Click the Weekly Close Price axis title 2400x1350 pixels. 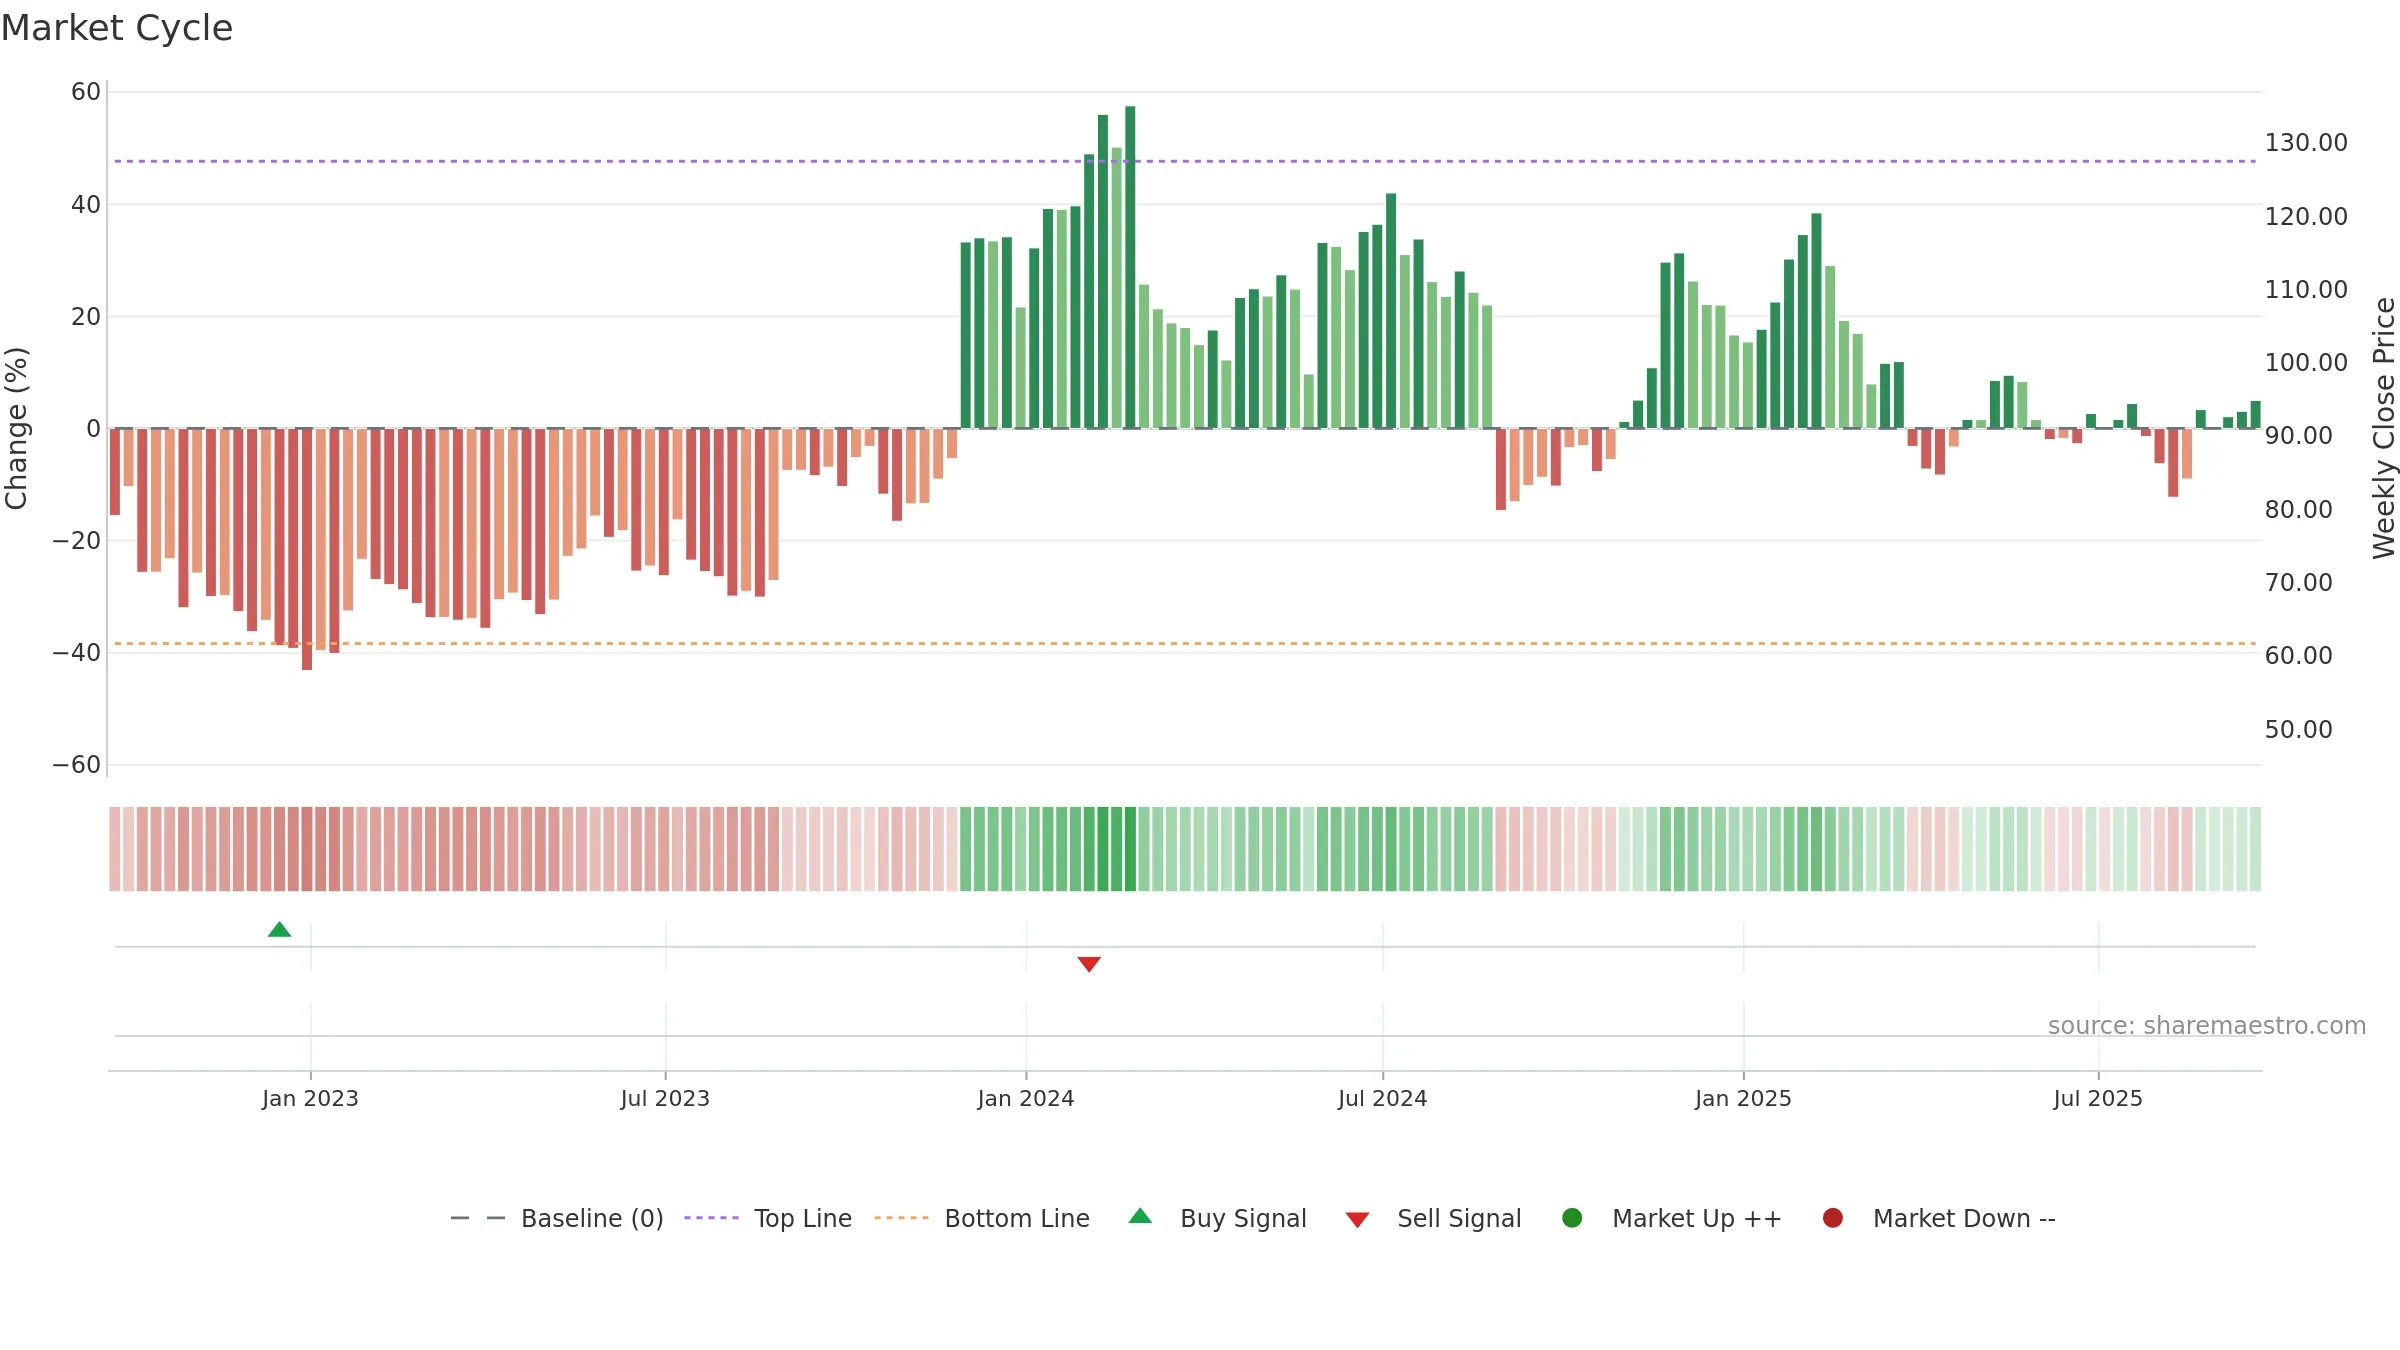click(2384, 428)
